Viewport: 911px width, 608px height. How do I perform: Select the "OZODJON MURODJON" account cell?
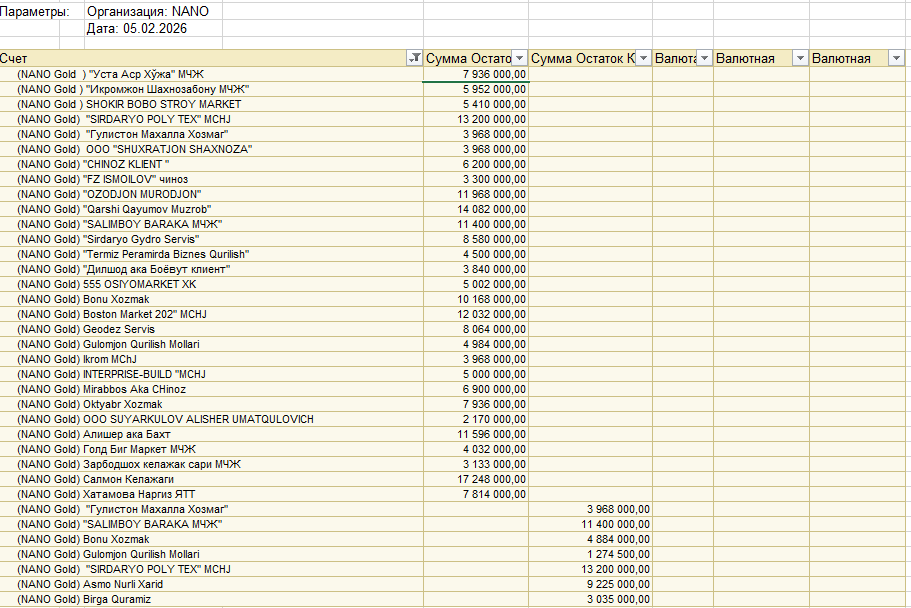(x=211, y=194)
